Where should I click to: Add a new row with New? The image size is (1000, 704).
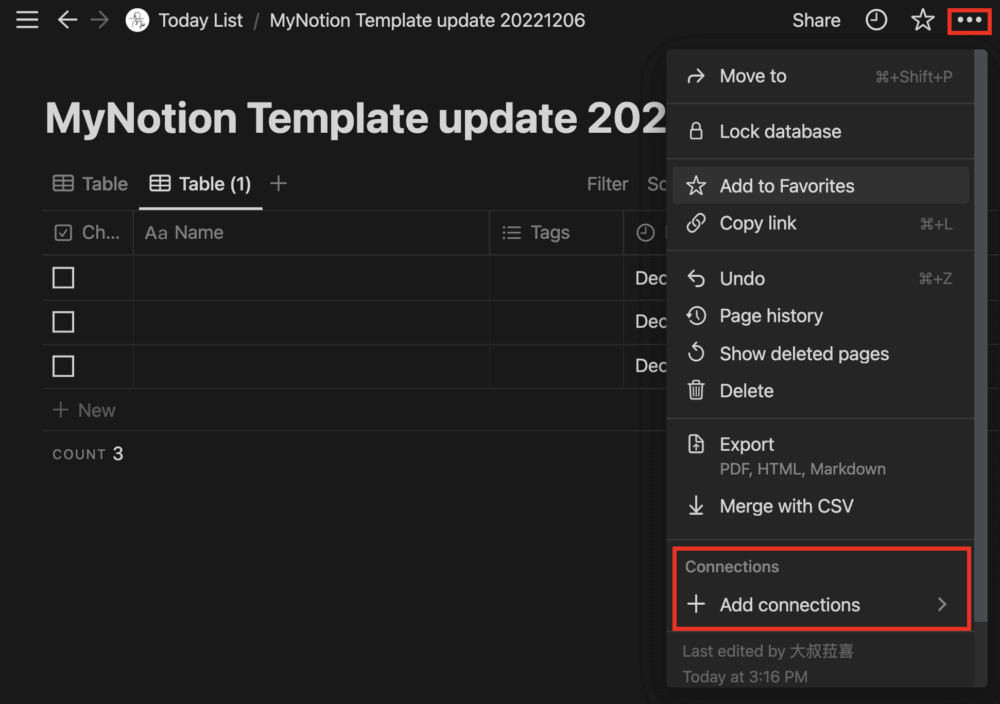[84, 410]
